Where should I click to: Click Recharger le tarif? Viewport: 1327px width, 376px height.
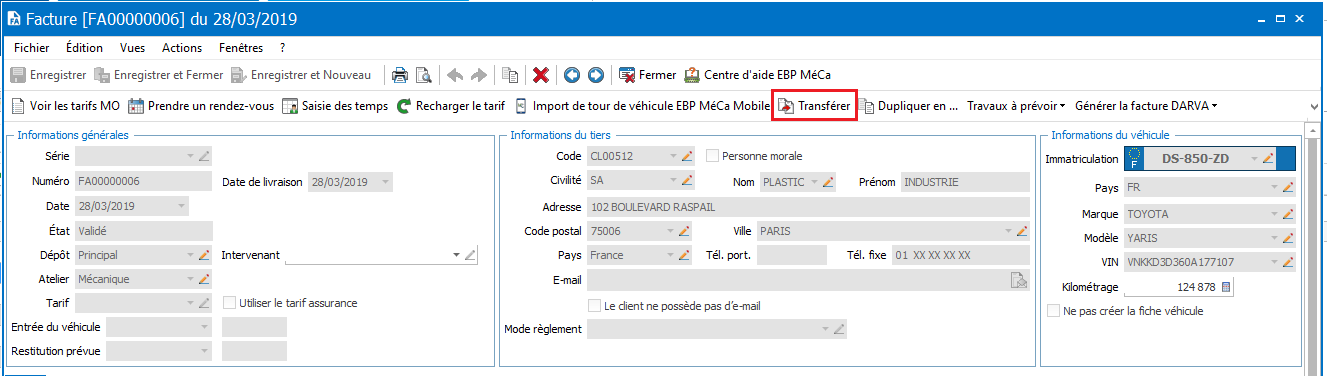[451, 105]
